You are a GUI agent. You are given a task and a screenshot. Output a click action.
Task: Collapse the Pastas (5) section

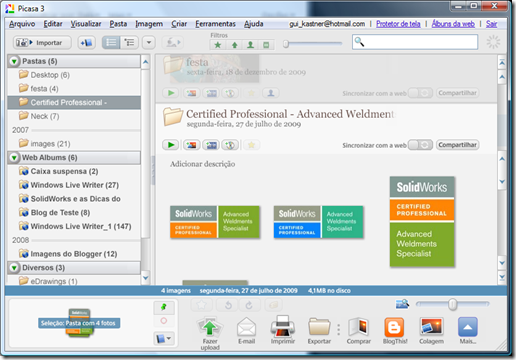14,61
